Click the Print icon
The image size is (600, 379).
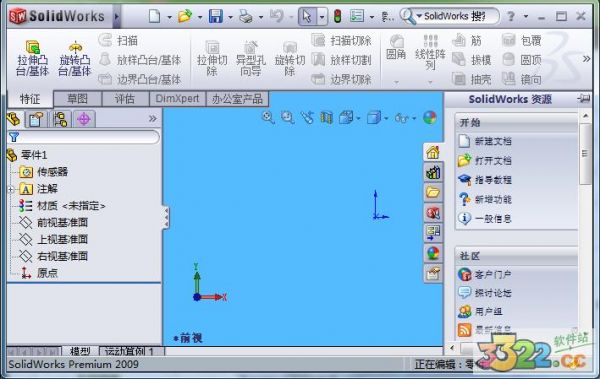[x=246, y=16]
